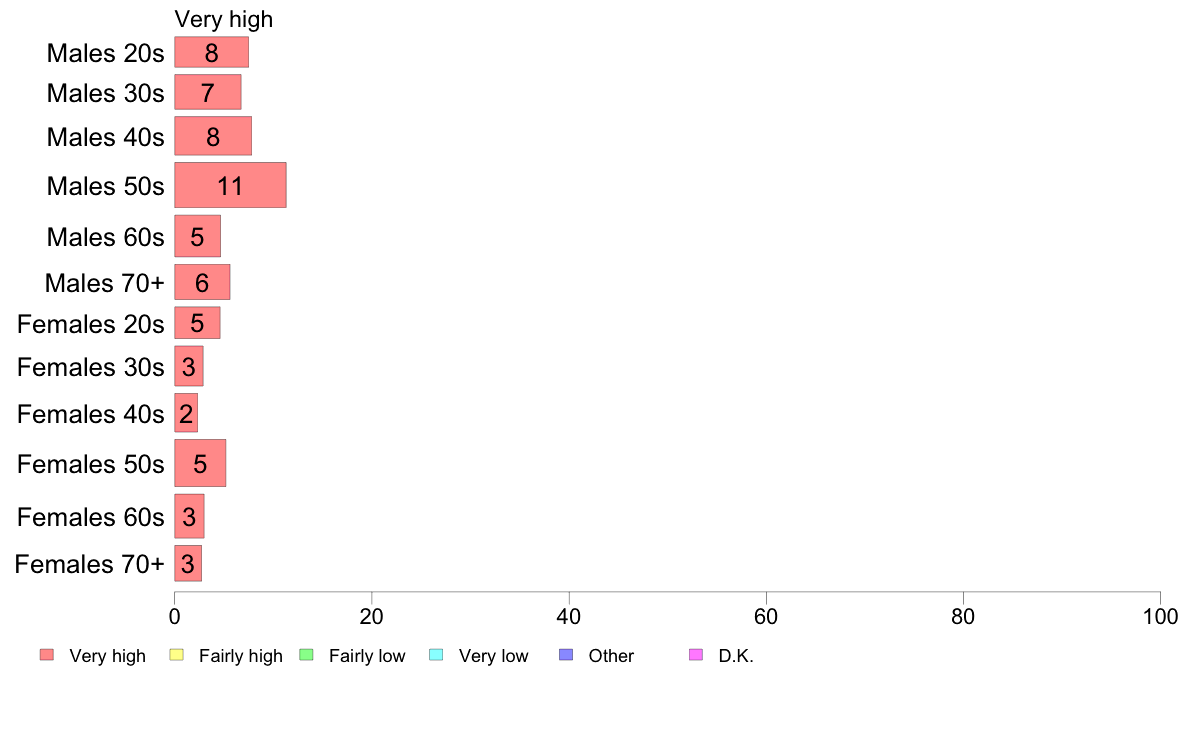Click the red Very high legend swatch
The image size is (1188, 736).
point(47,655)
